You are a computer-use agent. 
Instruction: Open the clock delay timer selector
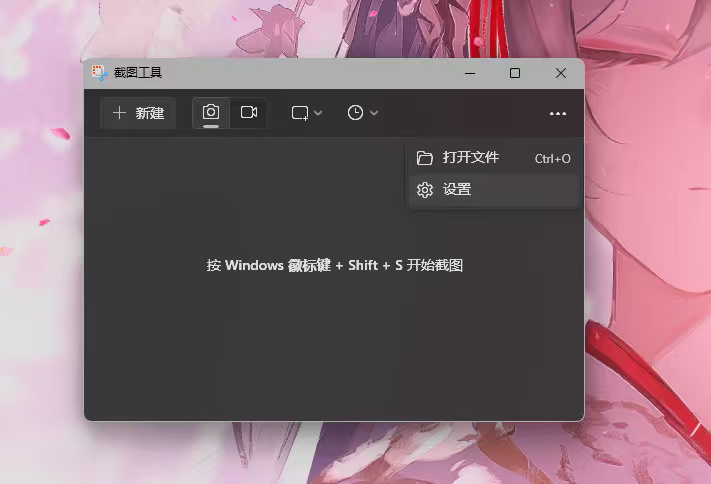click(355, 113)
